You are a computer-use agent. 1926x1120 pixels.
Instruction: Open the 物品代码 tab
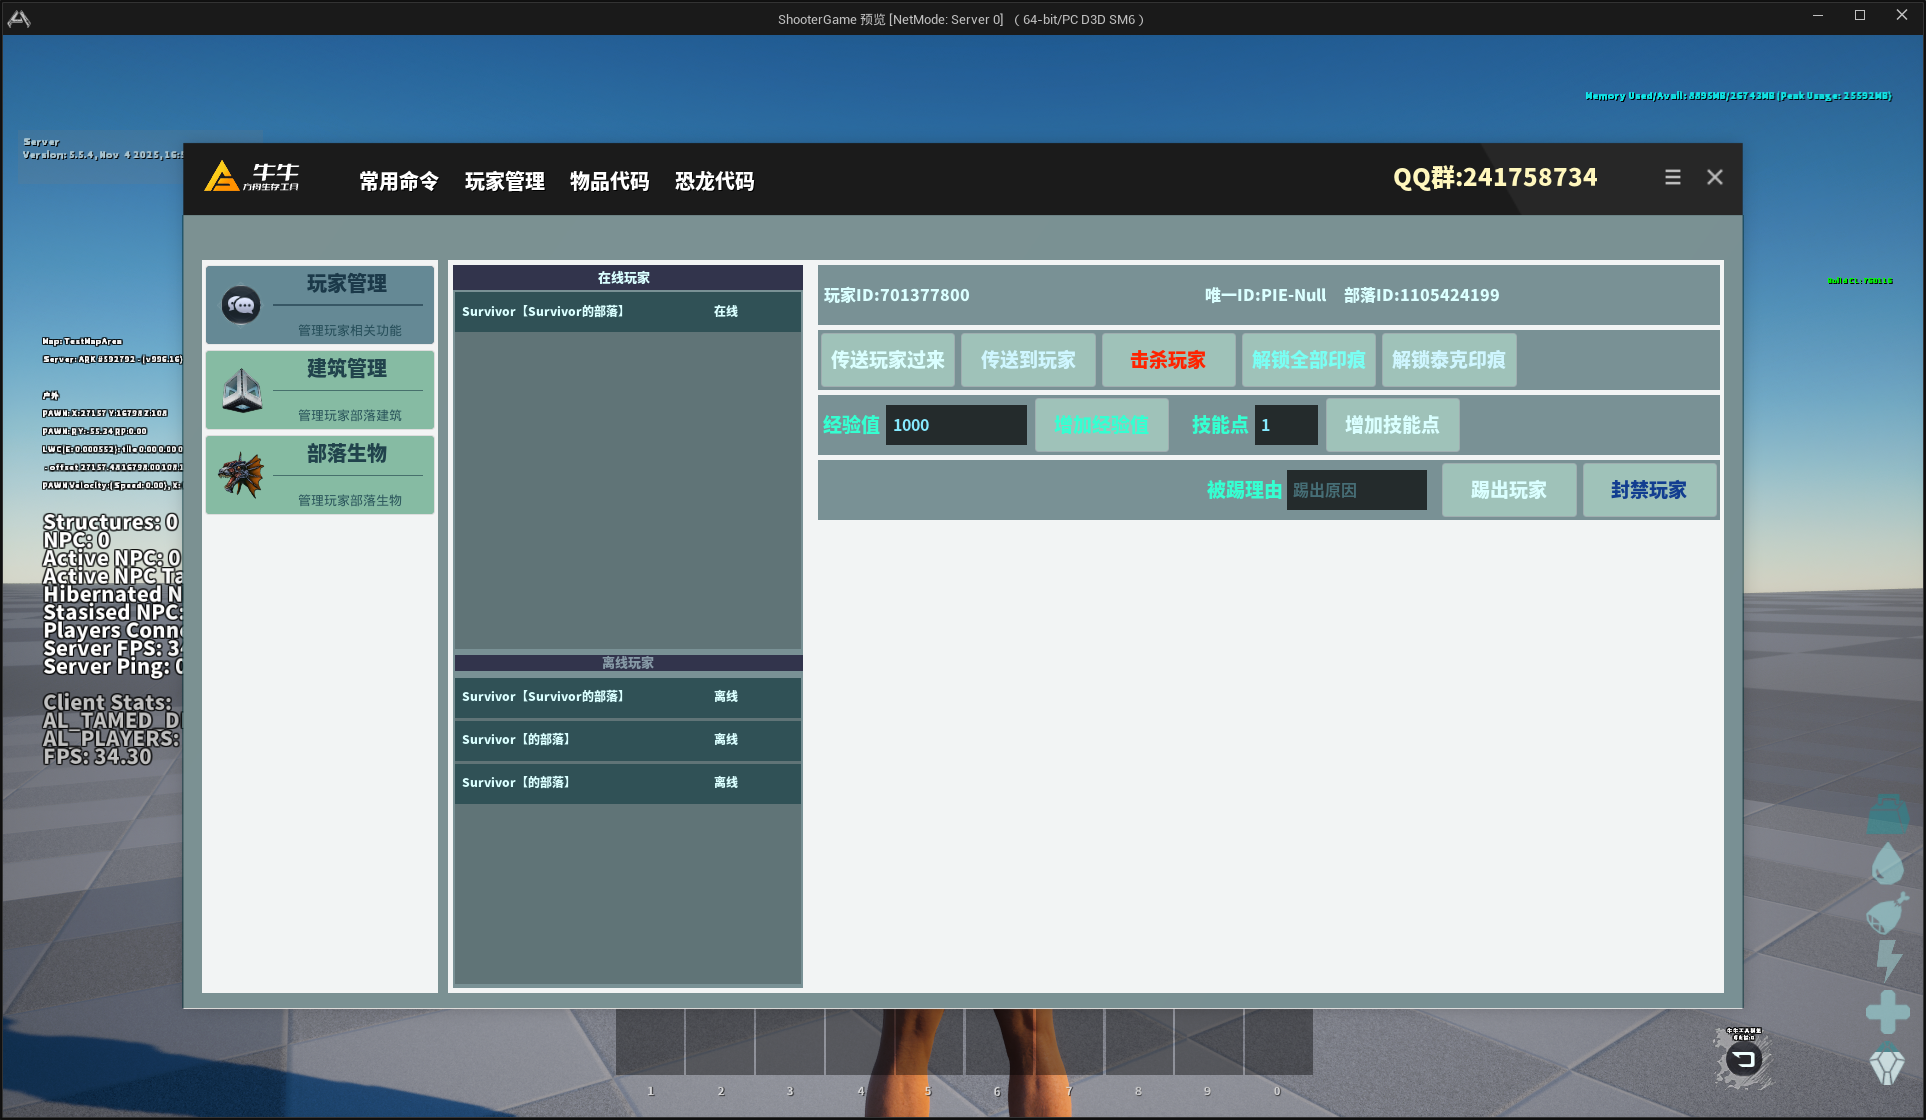tap(609, 181)
